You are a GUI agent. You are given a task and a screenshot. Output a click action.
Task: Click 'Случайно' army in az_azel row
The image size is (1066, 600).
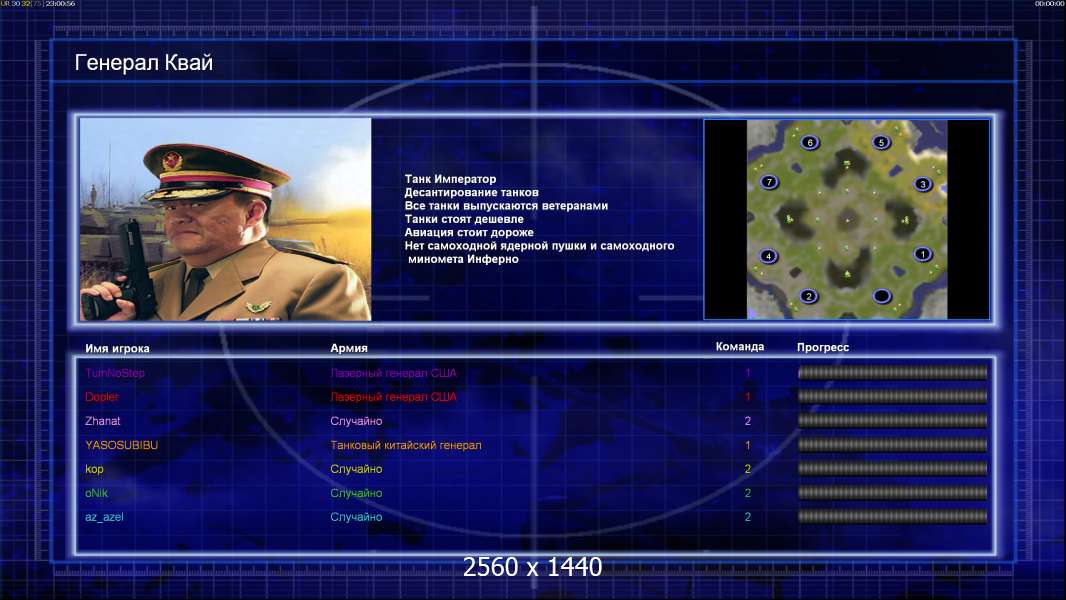click(356, 516)
